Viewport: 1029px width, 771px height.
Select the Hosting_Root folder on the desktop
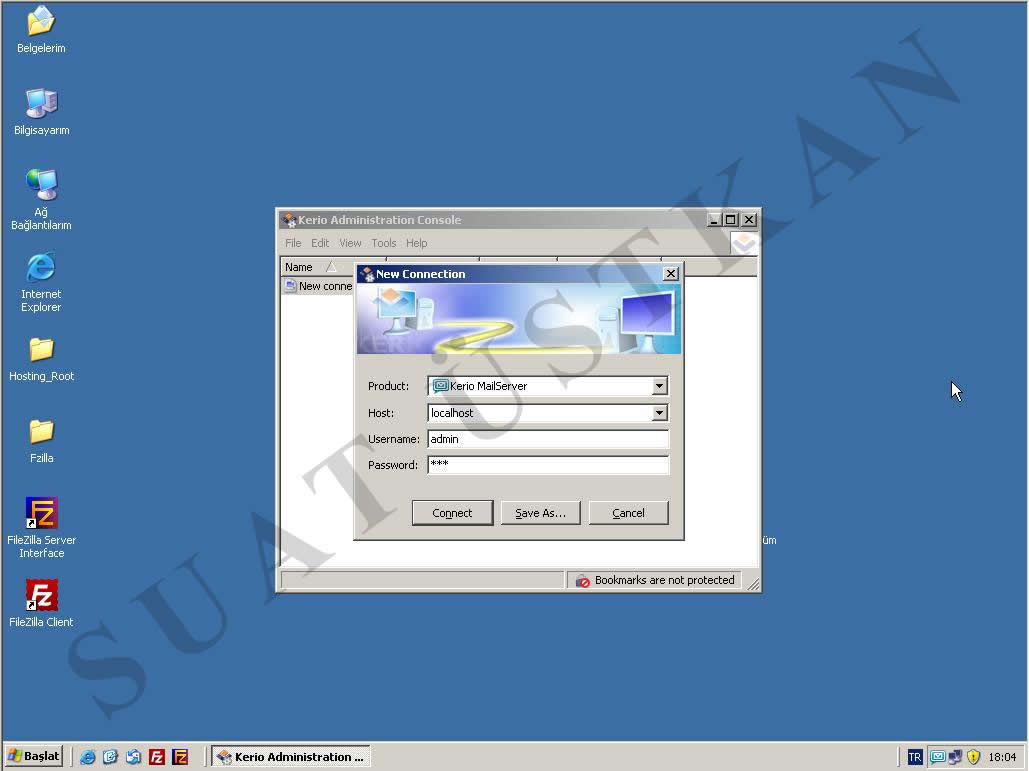[41, 360]
